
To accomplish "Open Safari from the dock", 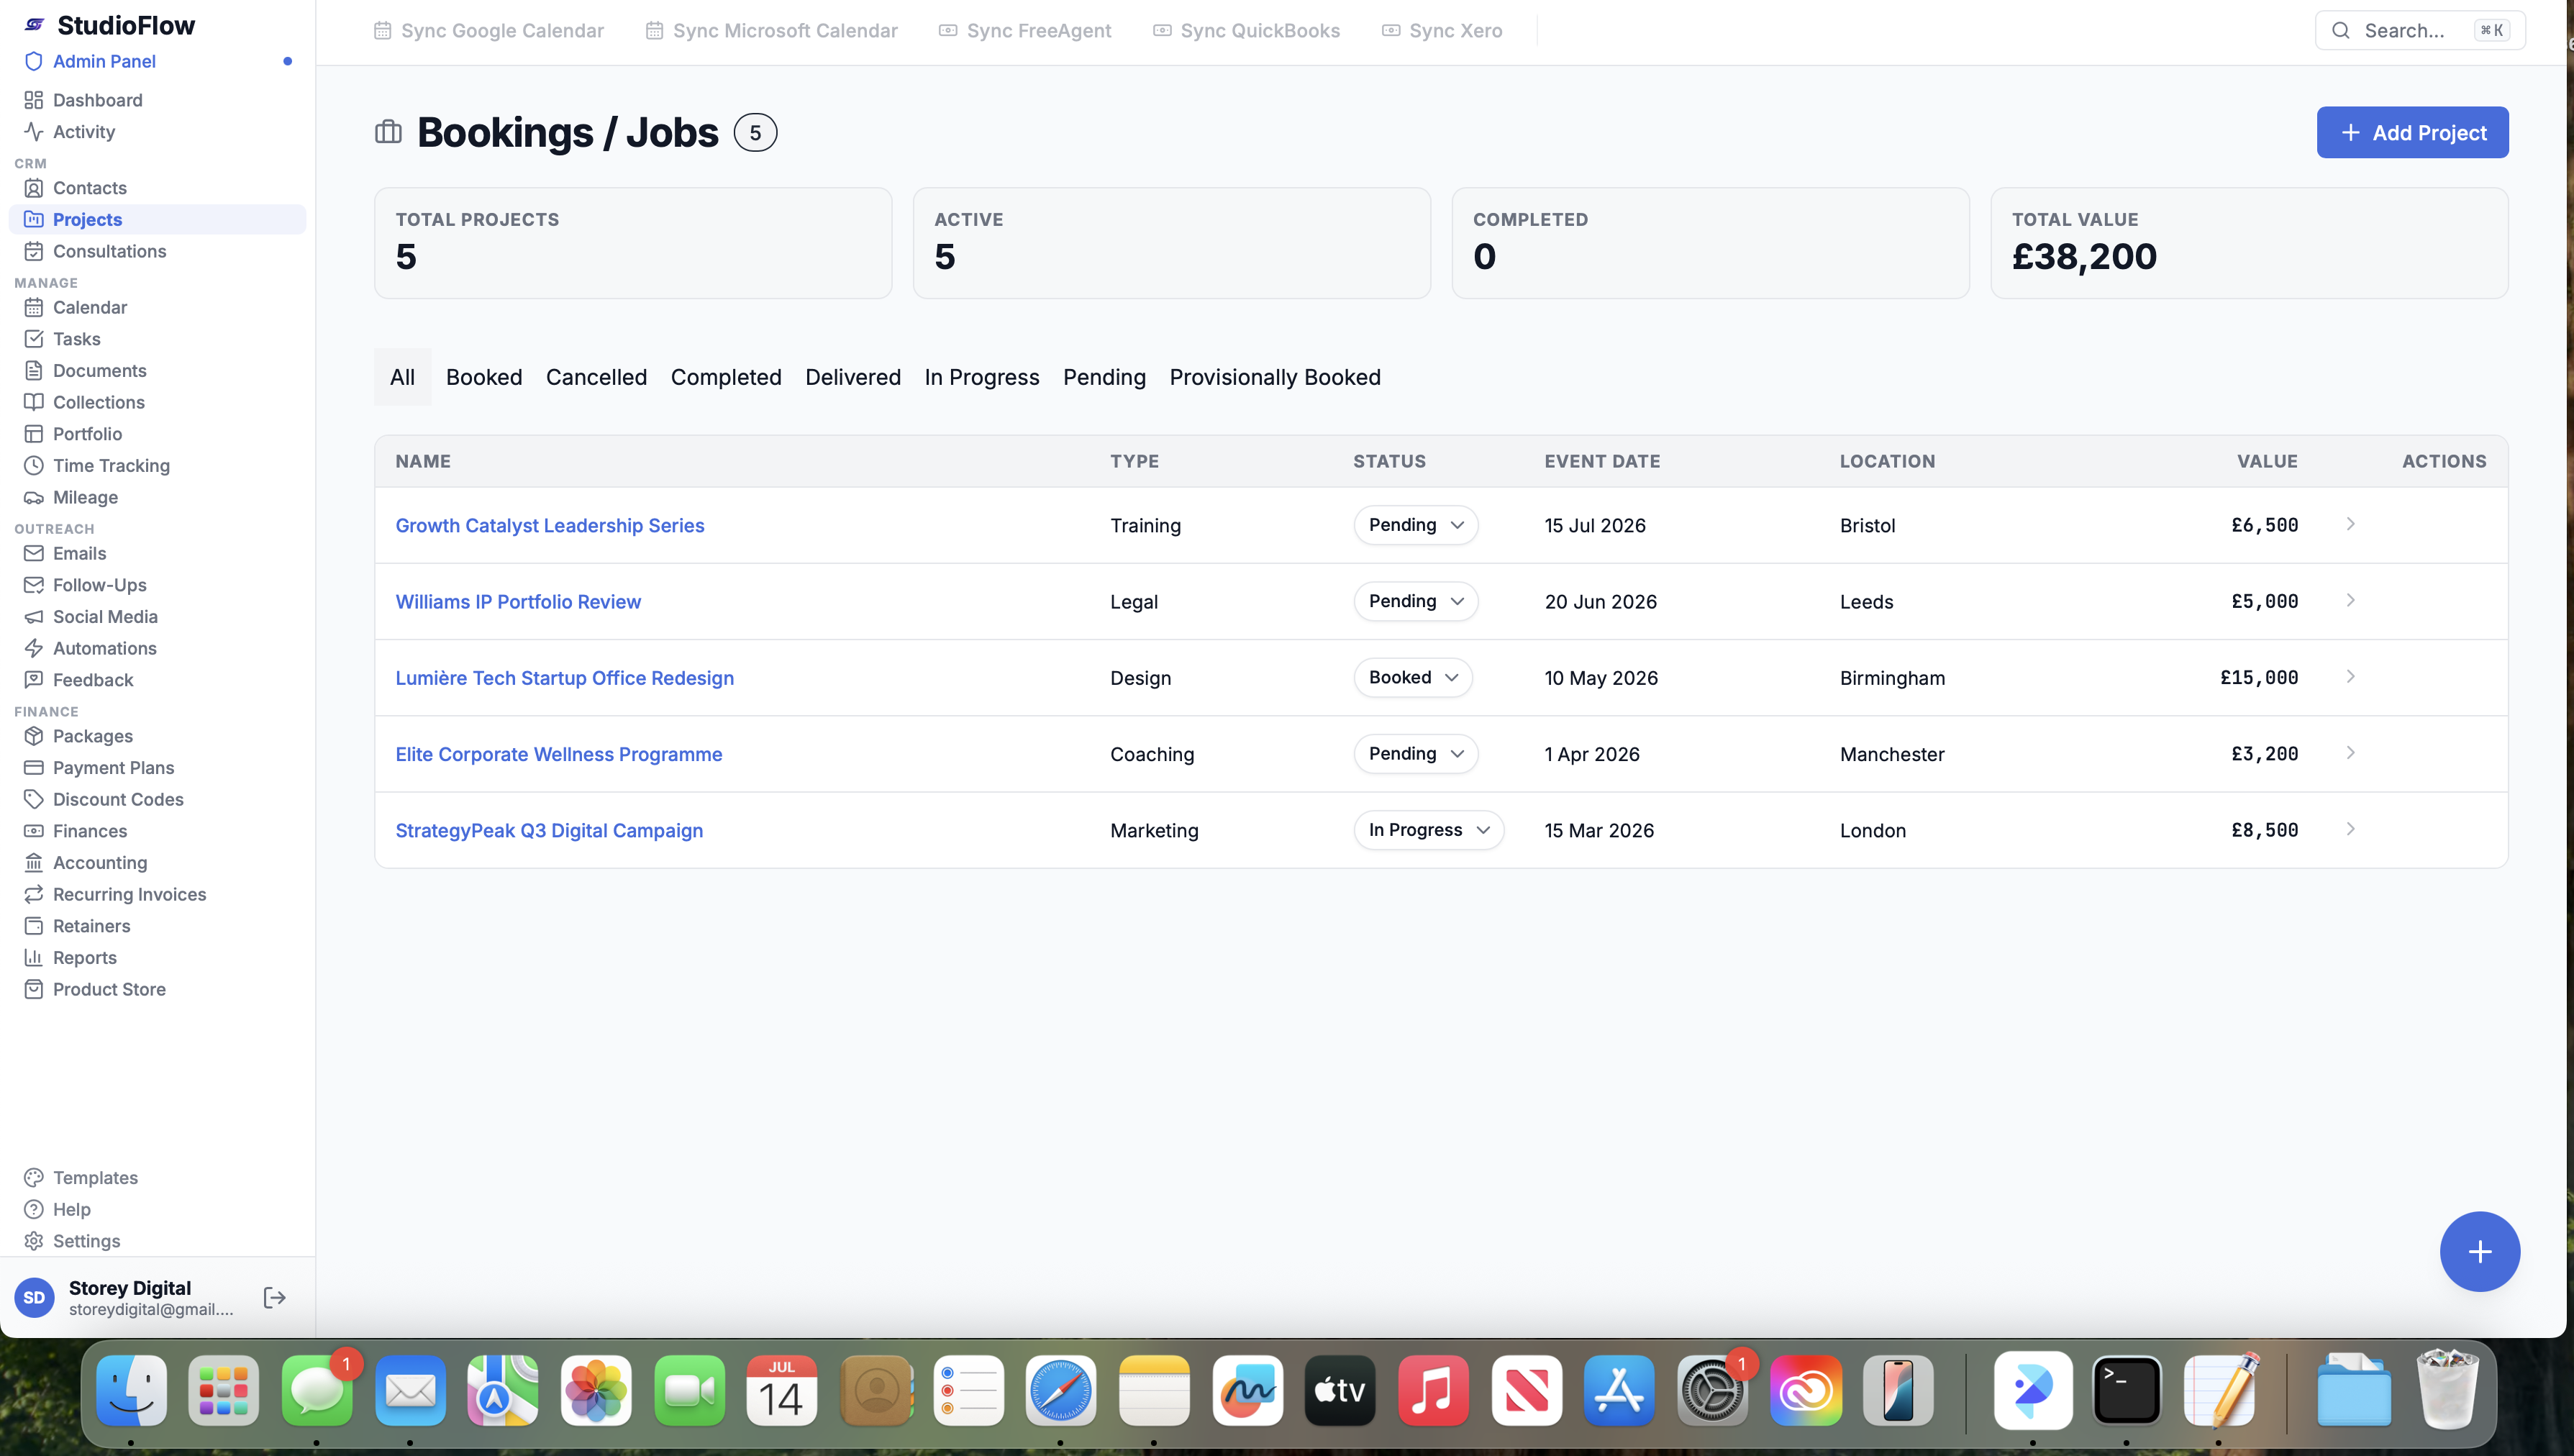I will [1061, 1391].
